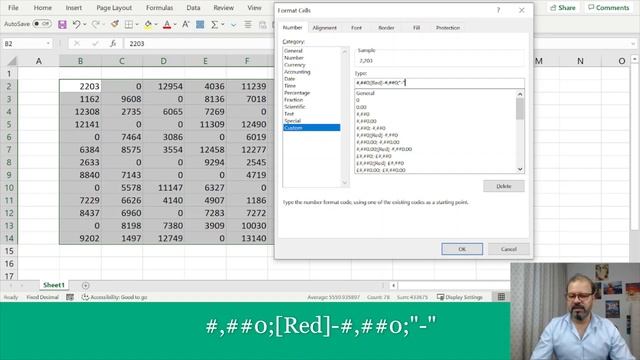
Task: Cancel formula entry with X icon
Action: click(77, 43)
